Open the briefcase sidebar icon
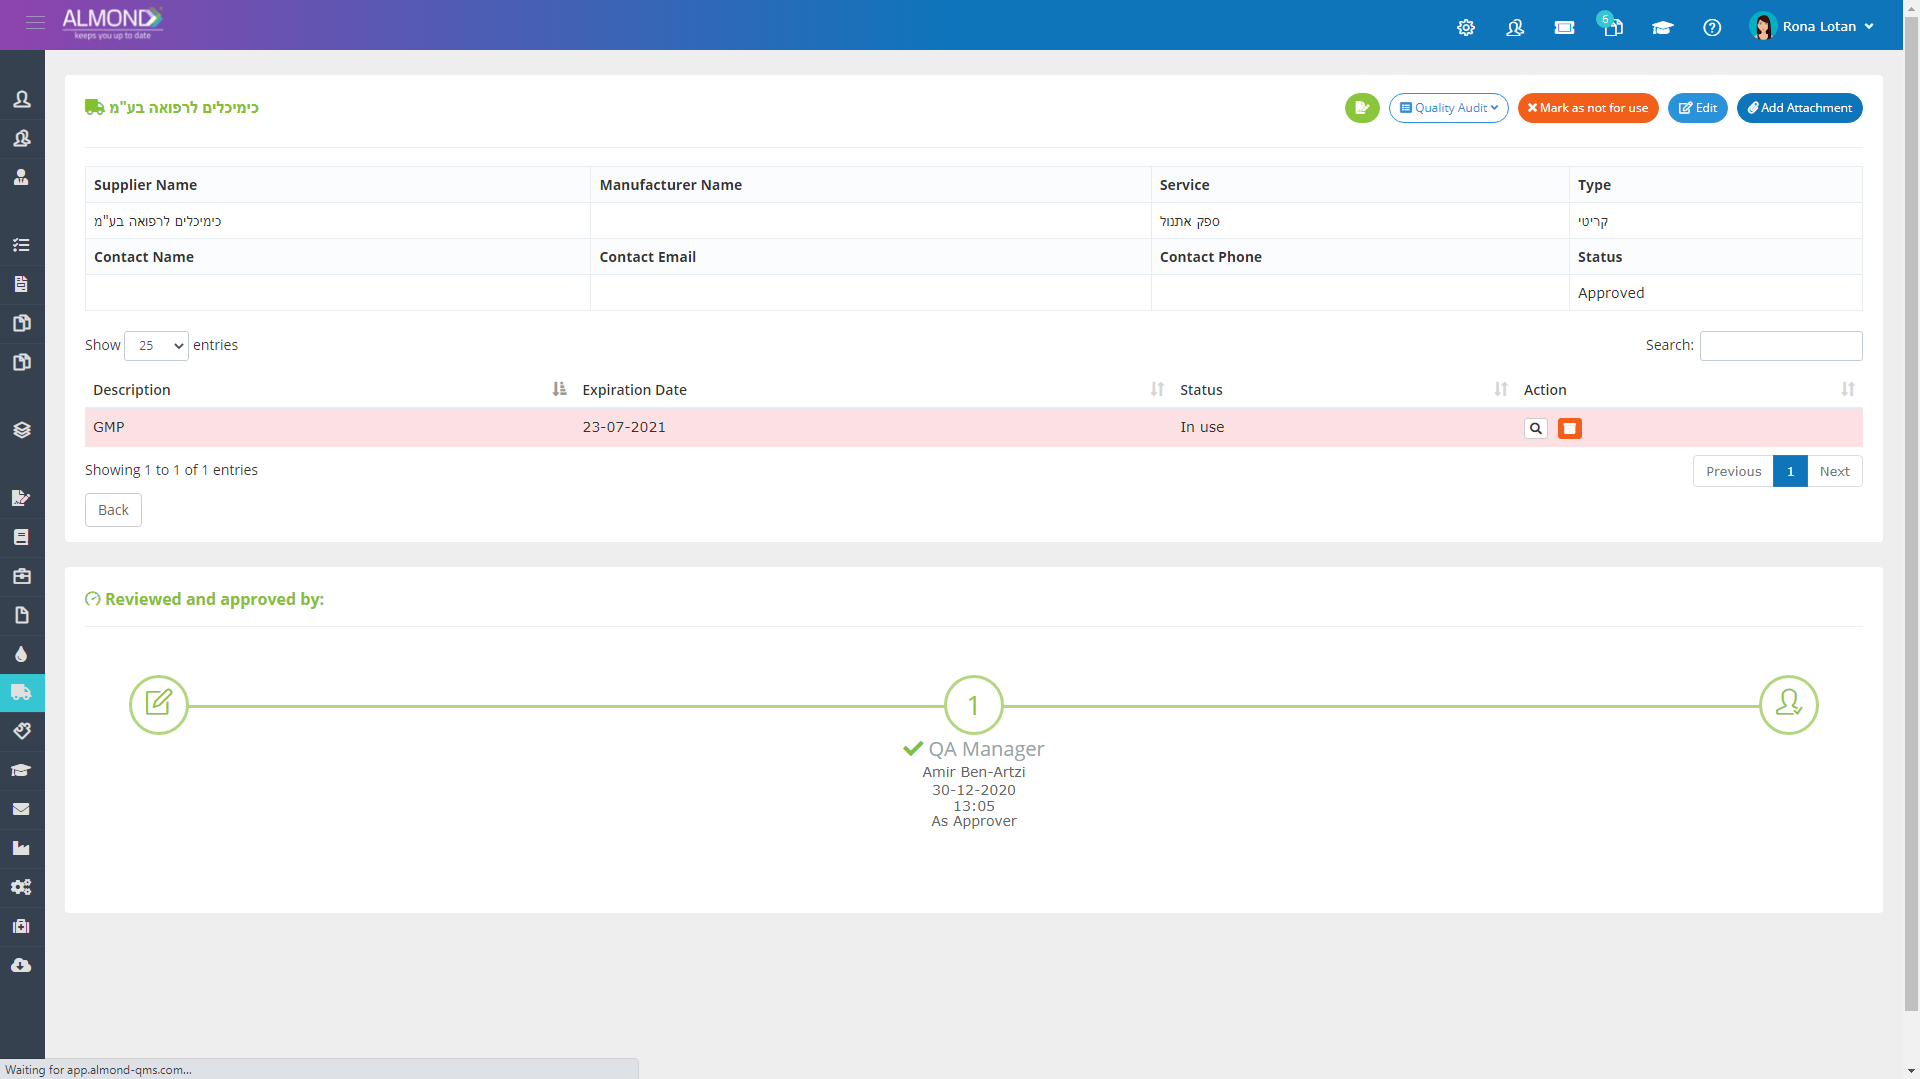The width and height of the screenshot is (1920, 1079). coord(21,576)
